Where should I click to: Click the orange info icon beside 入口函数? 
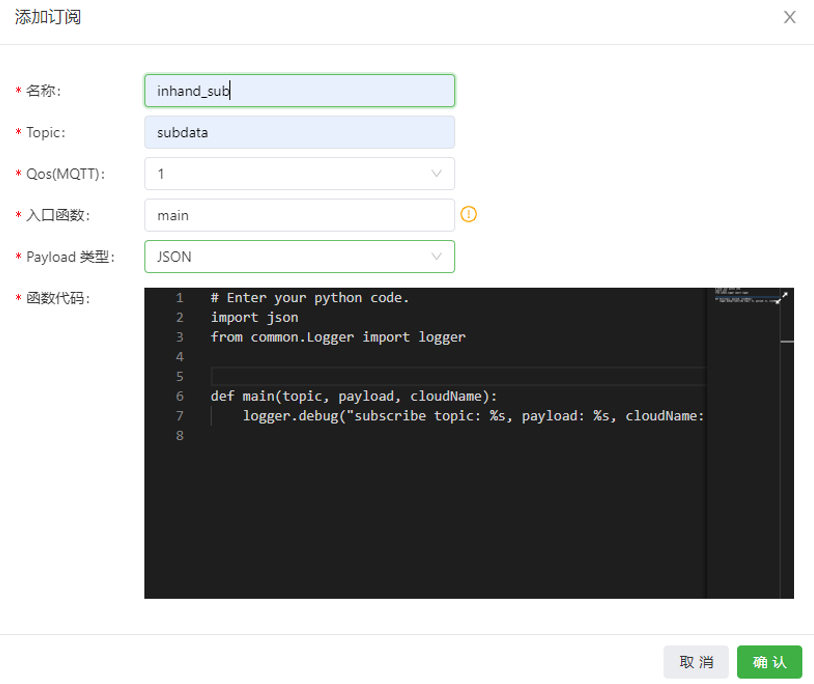tap(468, 214)
